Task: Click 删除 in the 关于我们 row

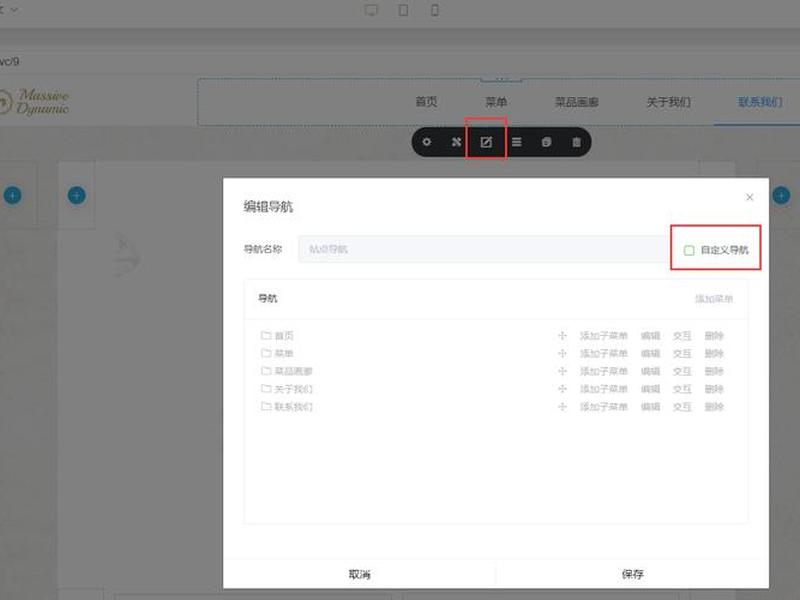Action: (x=714, y=389)
